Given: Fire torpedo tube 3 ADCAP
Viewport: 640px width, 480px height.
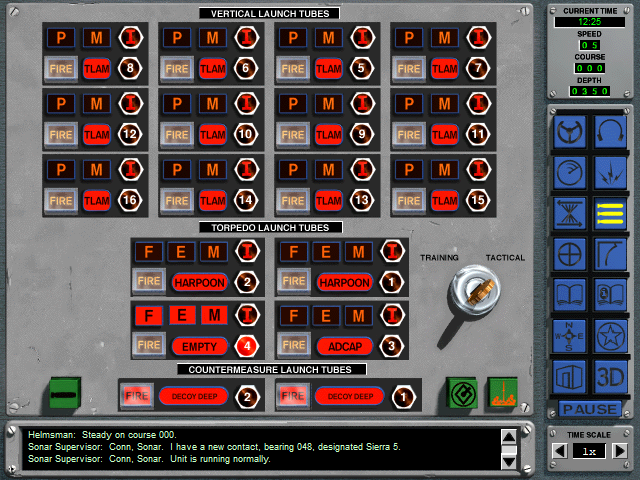Looking at the screenshot, I should point(293,345).
